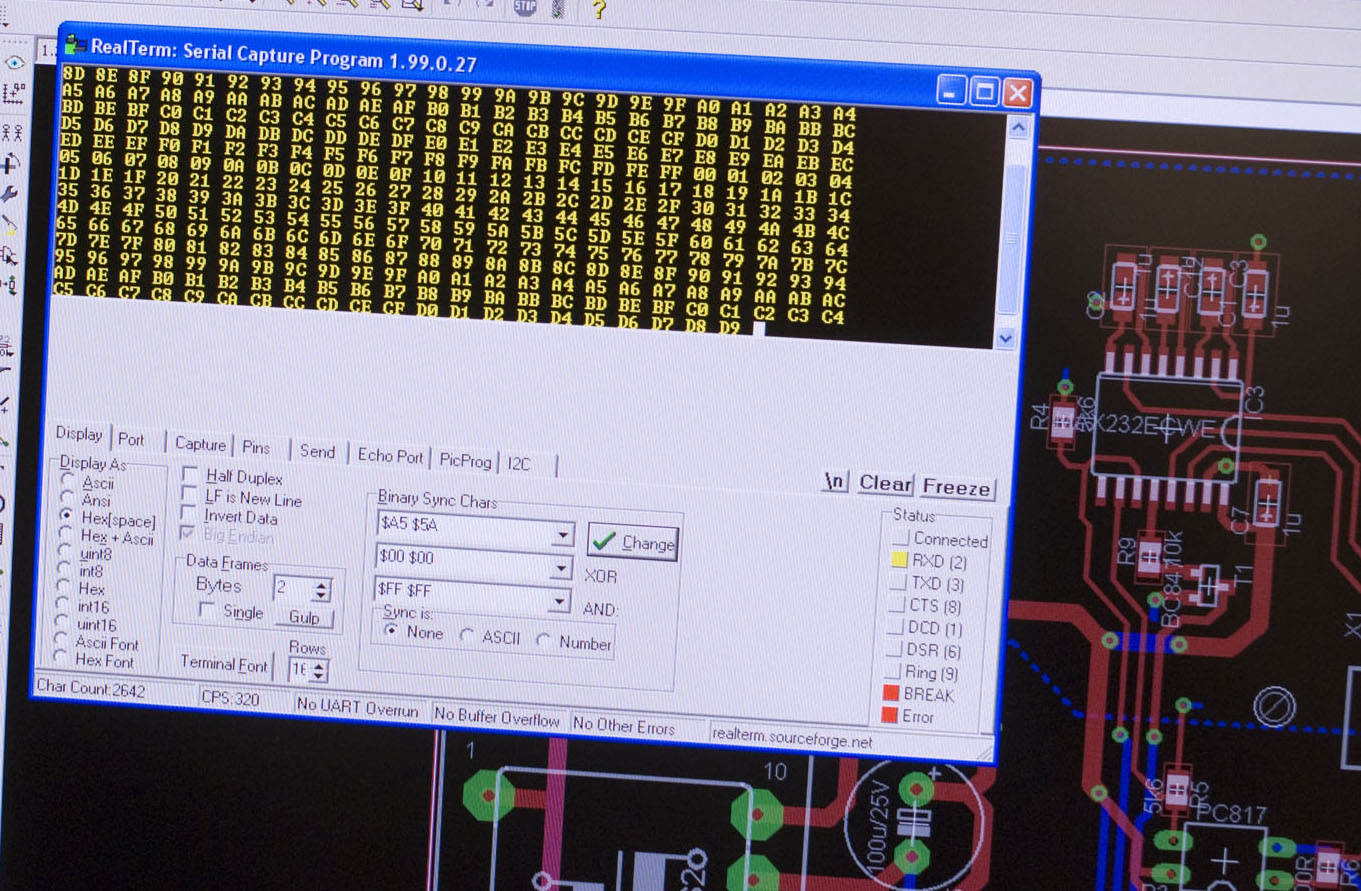Choose plain Hex display format

[x=65, y=587]
